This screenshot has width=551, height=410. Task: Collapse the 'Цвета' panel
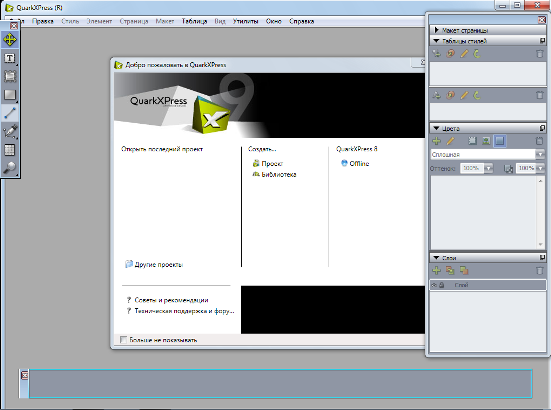click(436, 128)
